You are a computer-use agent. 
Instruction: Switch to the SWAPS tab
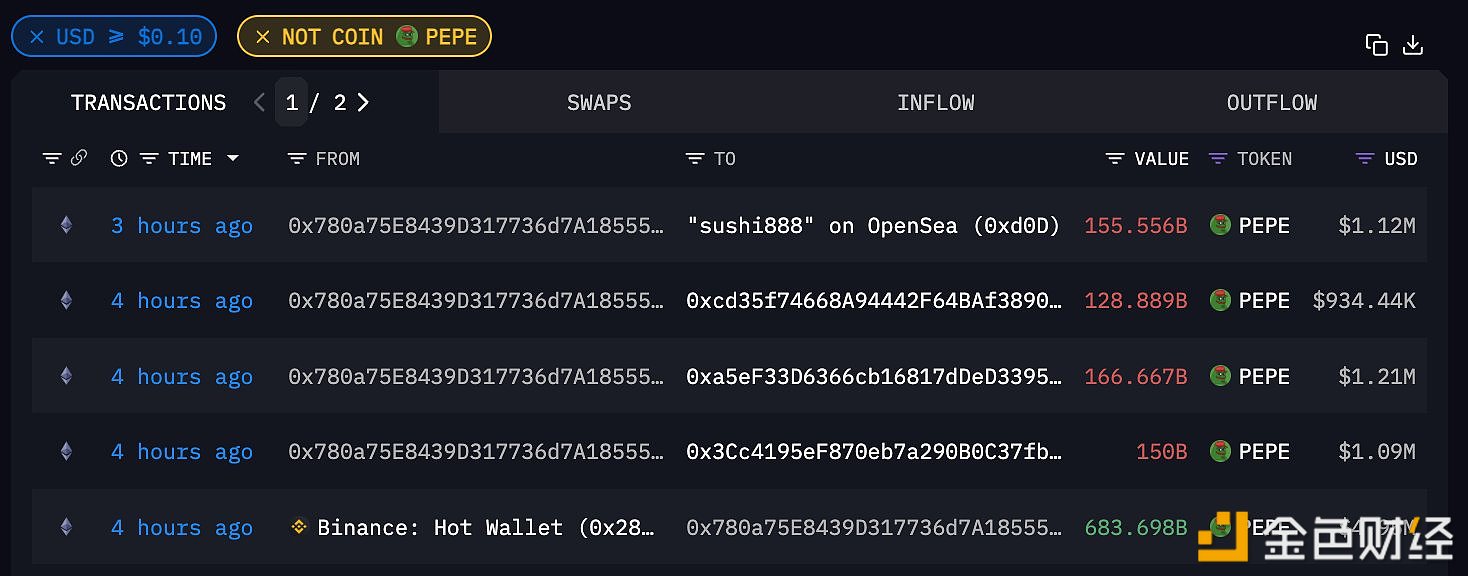(x=599, y=102)
